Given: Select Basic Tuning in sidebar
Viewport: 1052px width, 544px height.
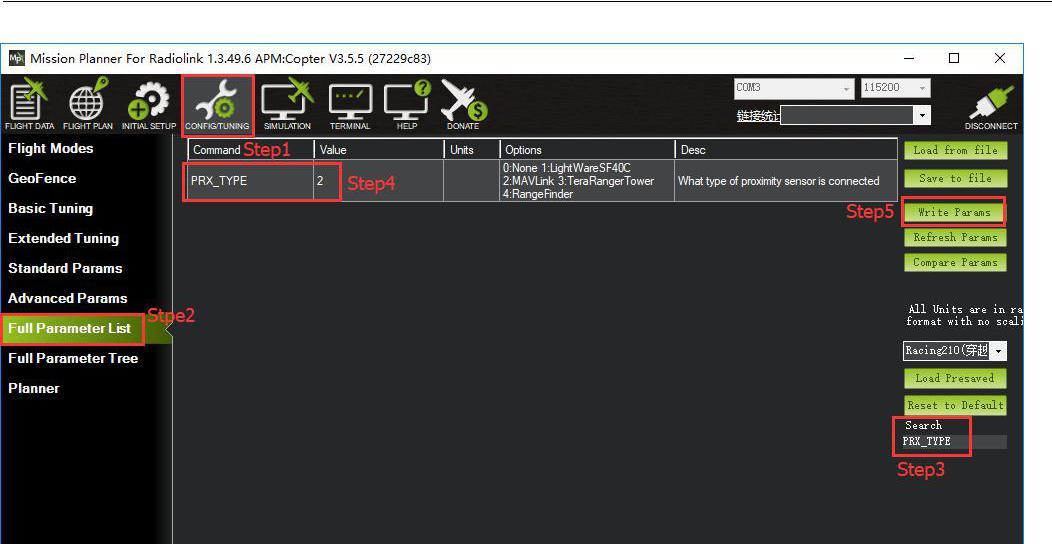Looking at the screenshot, I should 50,209.
